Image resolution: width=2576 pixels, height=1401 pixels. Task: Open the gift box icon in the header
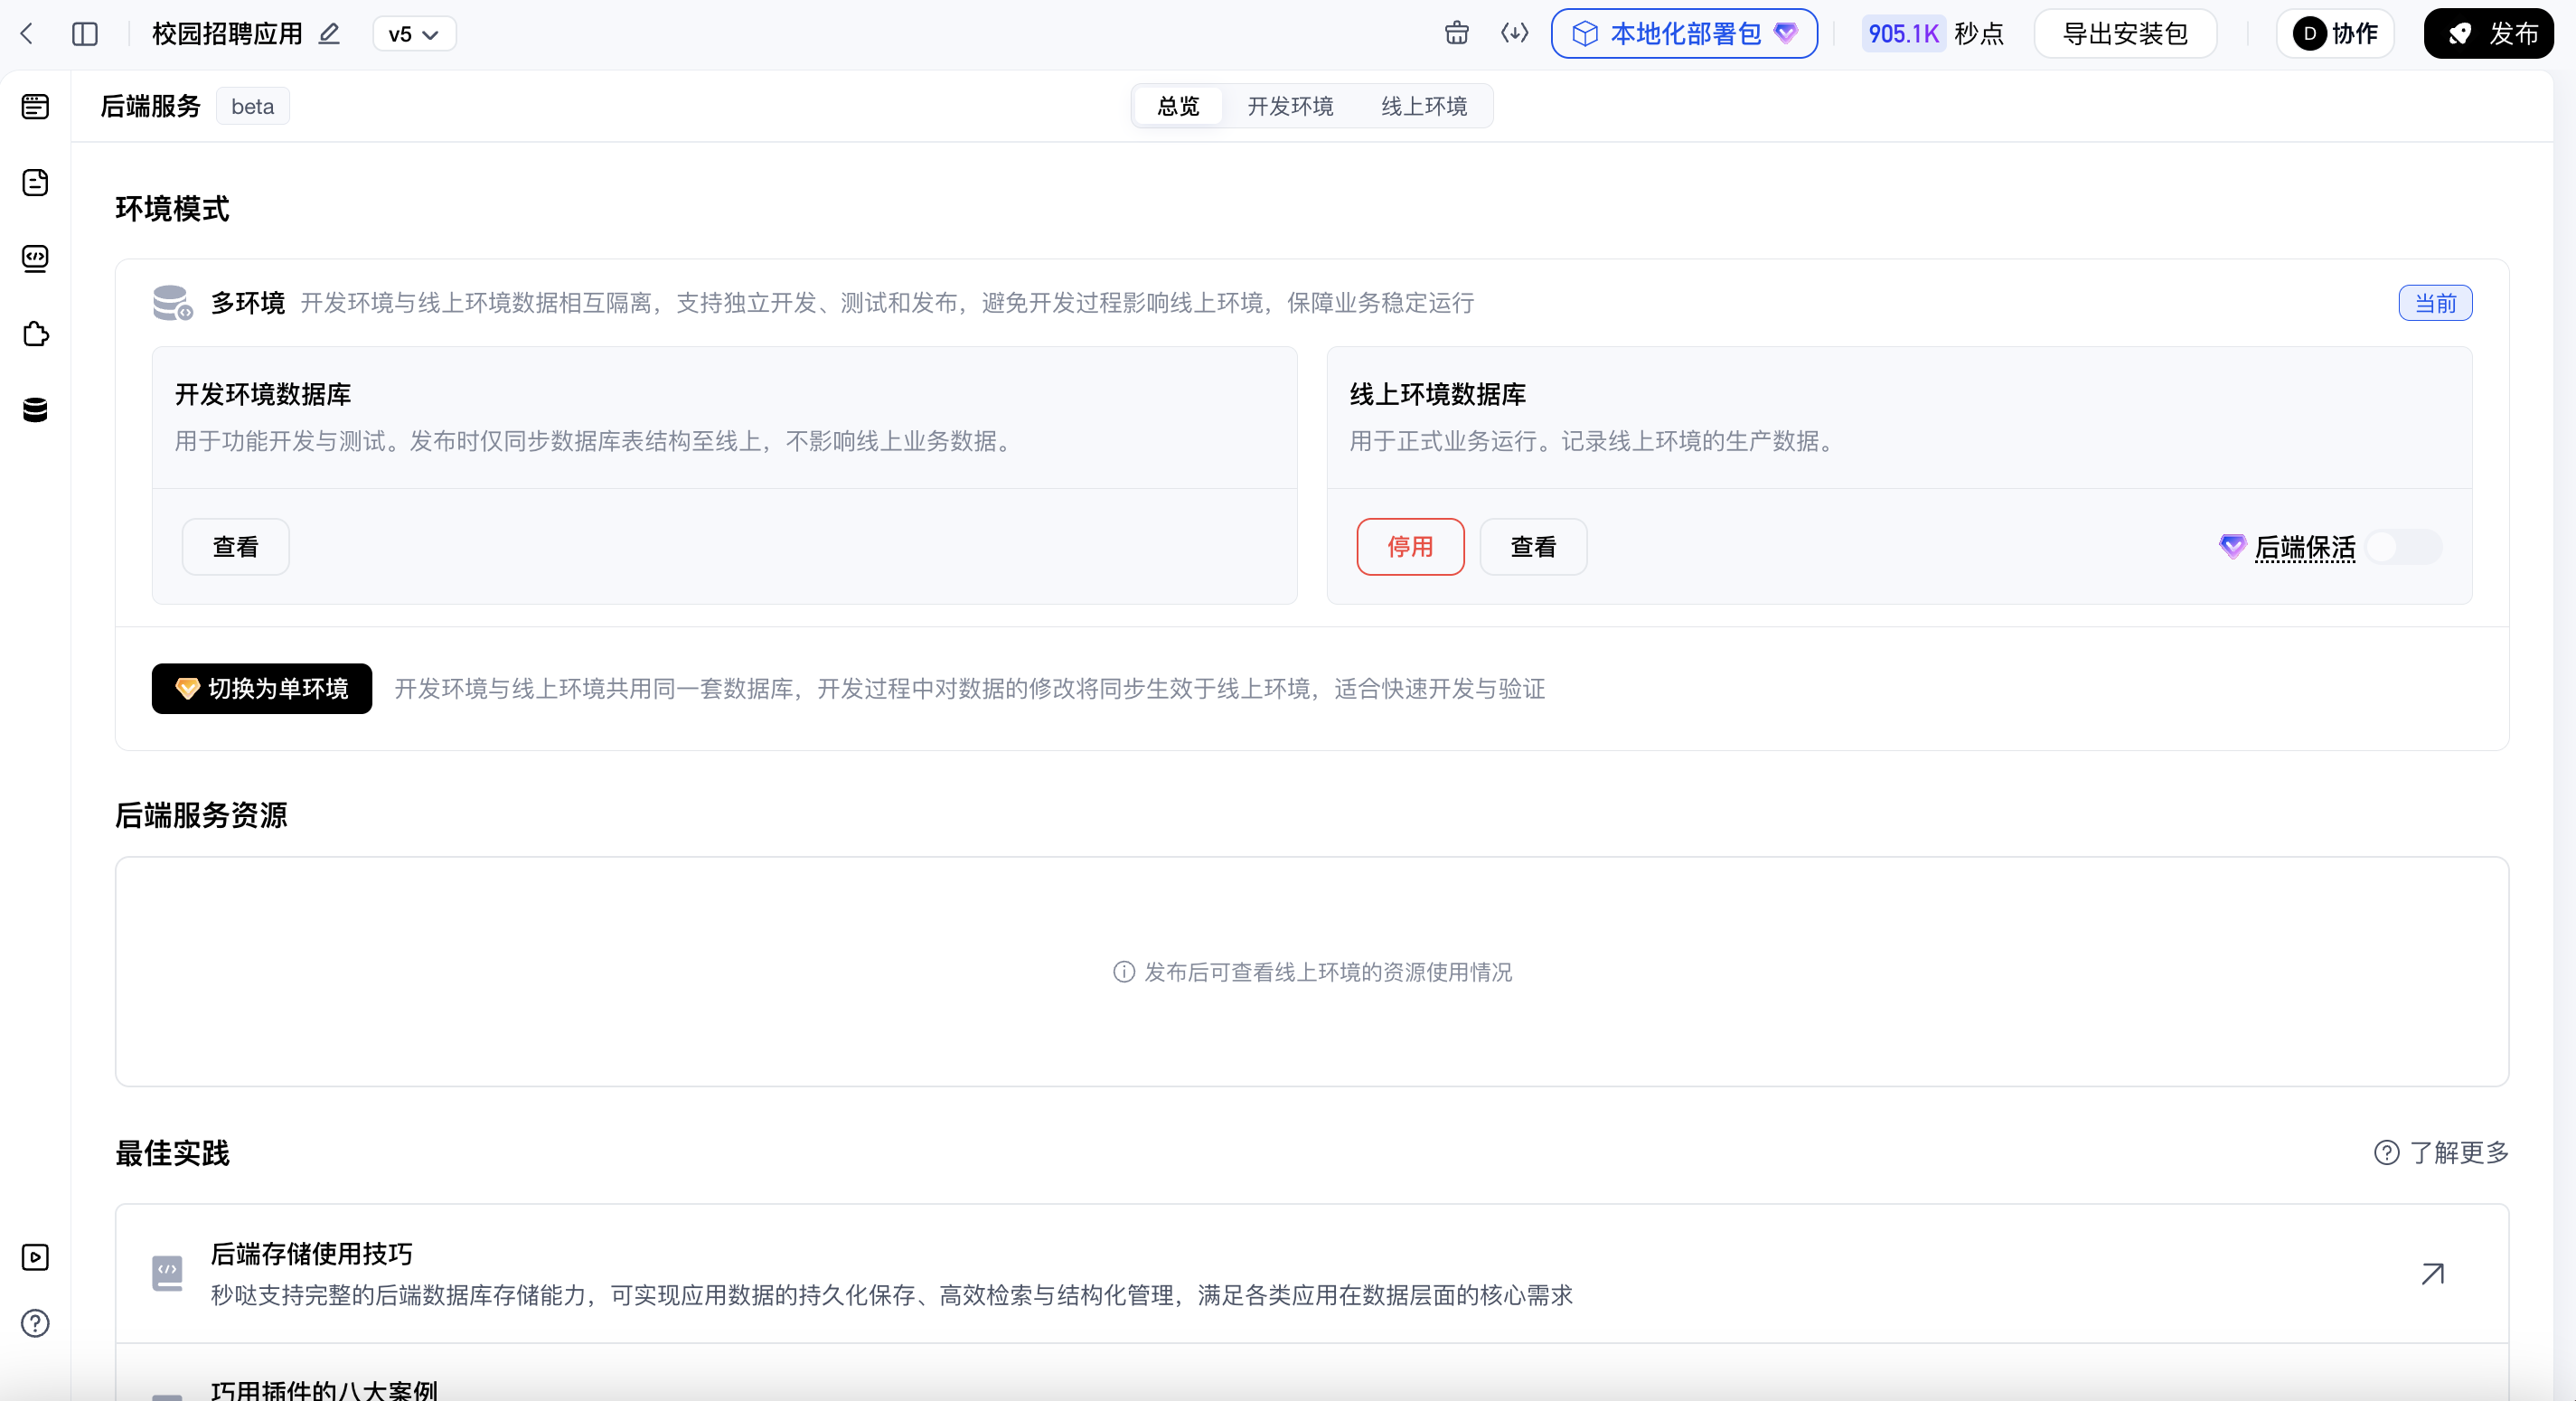tap(1457, 34)
